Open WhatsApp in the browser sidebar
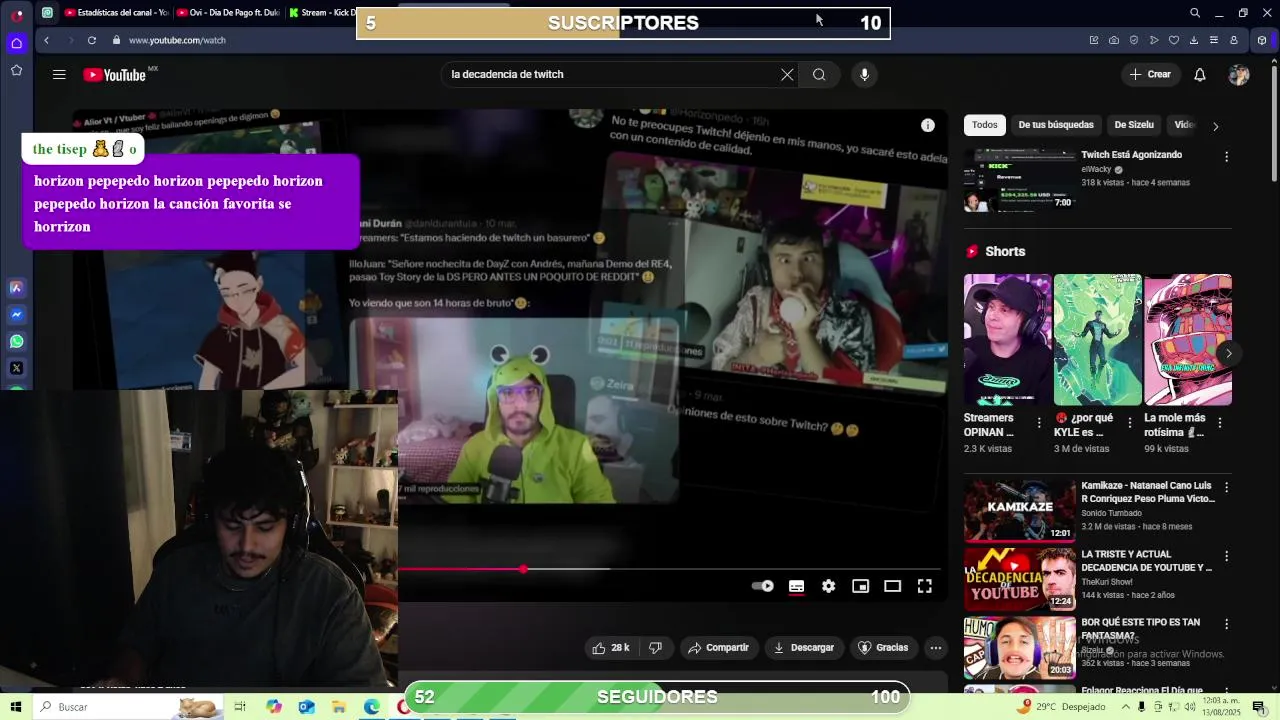The image size is (1280, 720). [16, 342]
